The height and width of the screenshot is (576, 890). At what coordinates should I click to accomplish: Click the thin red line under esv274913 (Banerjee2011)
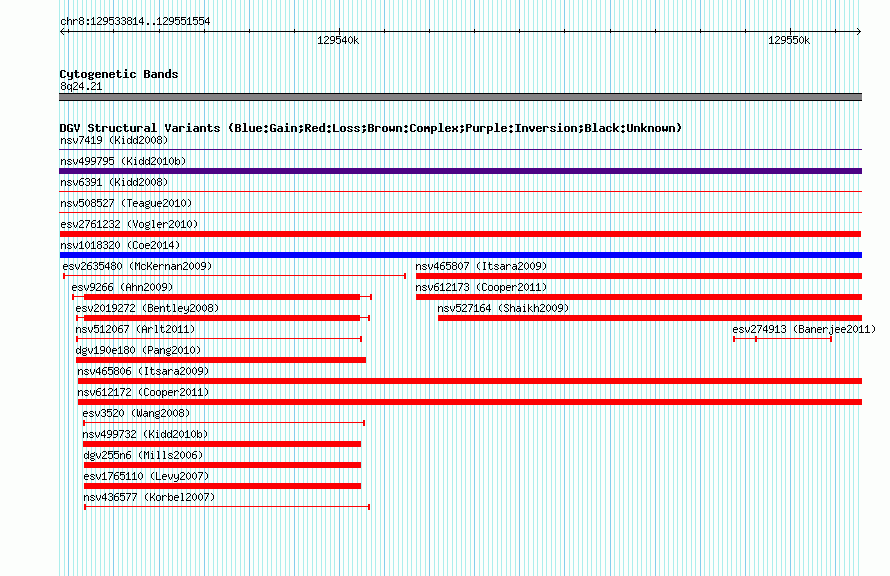point(782,339)
